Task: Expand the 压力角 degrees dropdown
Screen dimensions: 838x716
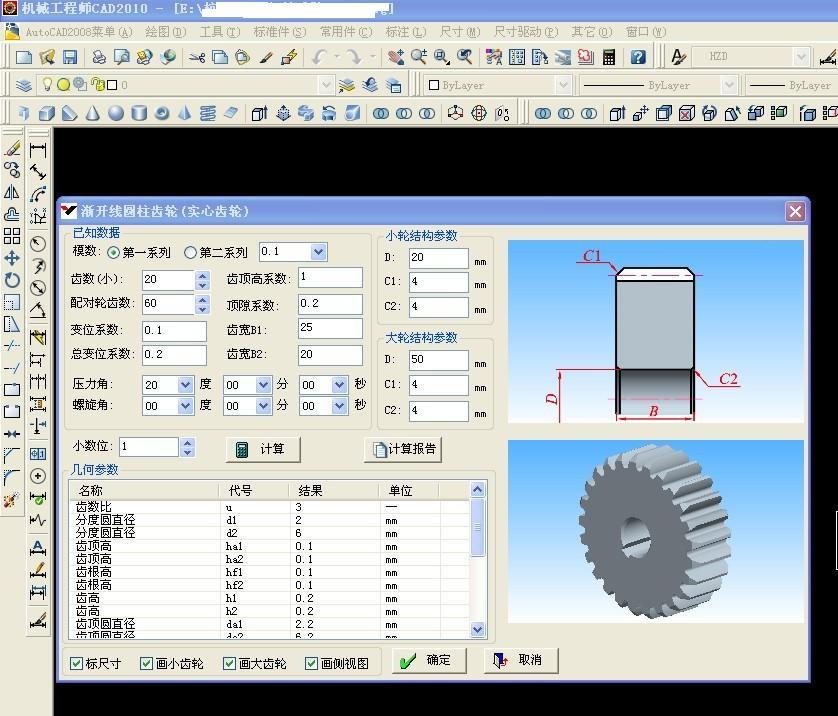Action: (x=185, y=385)
